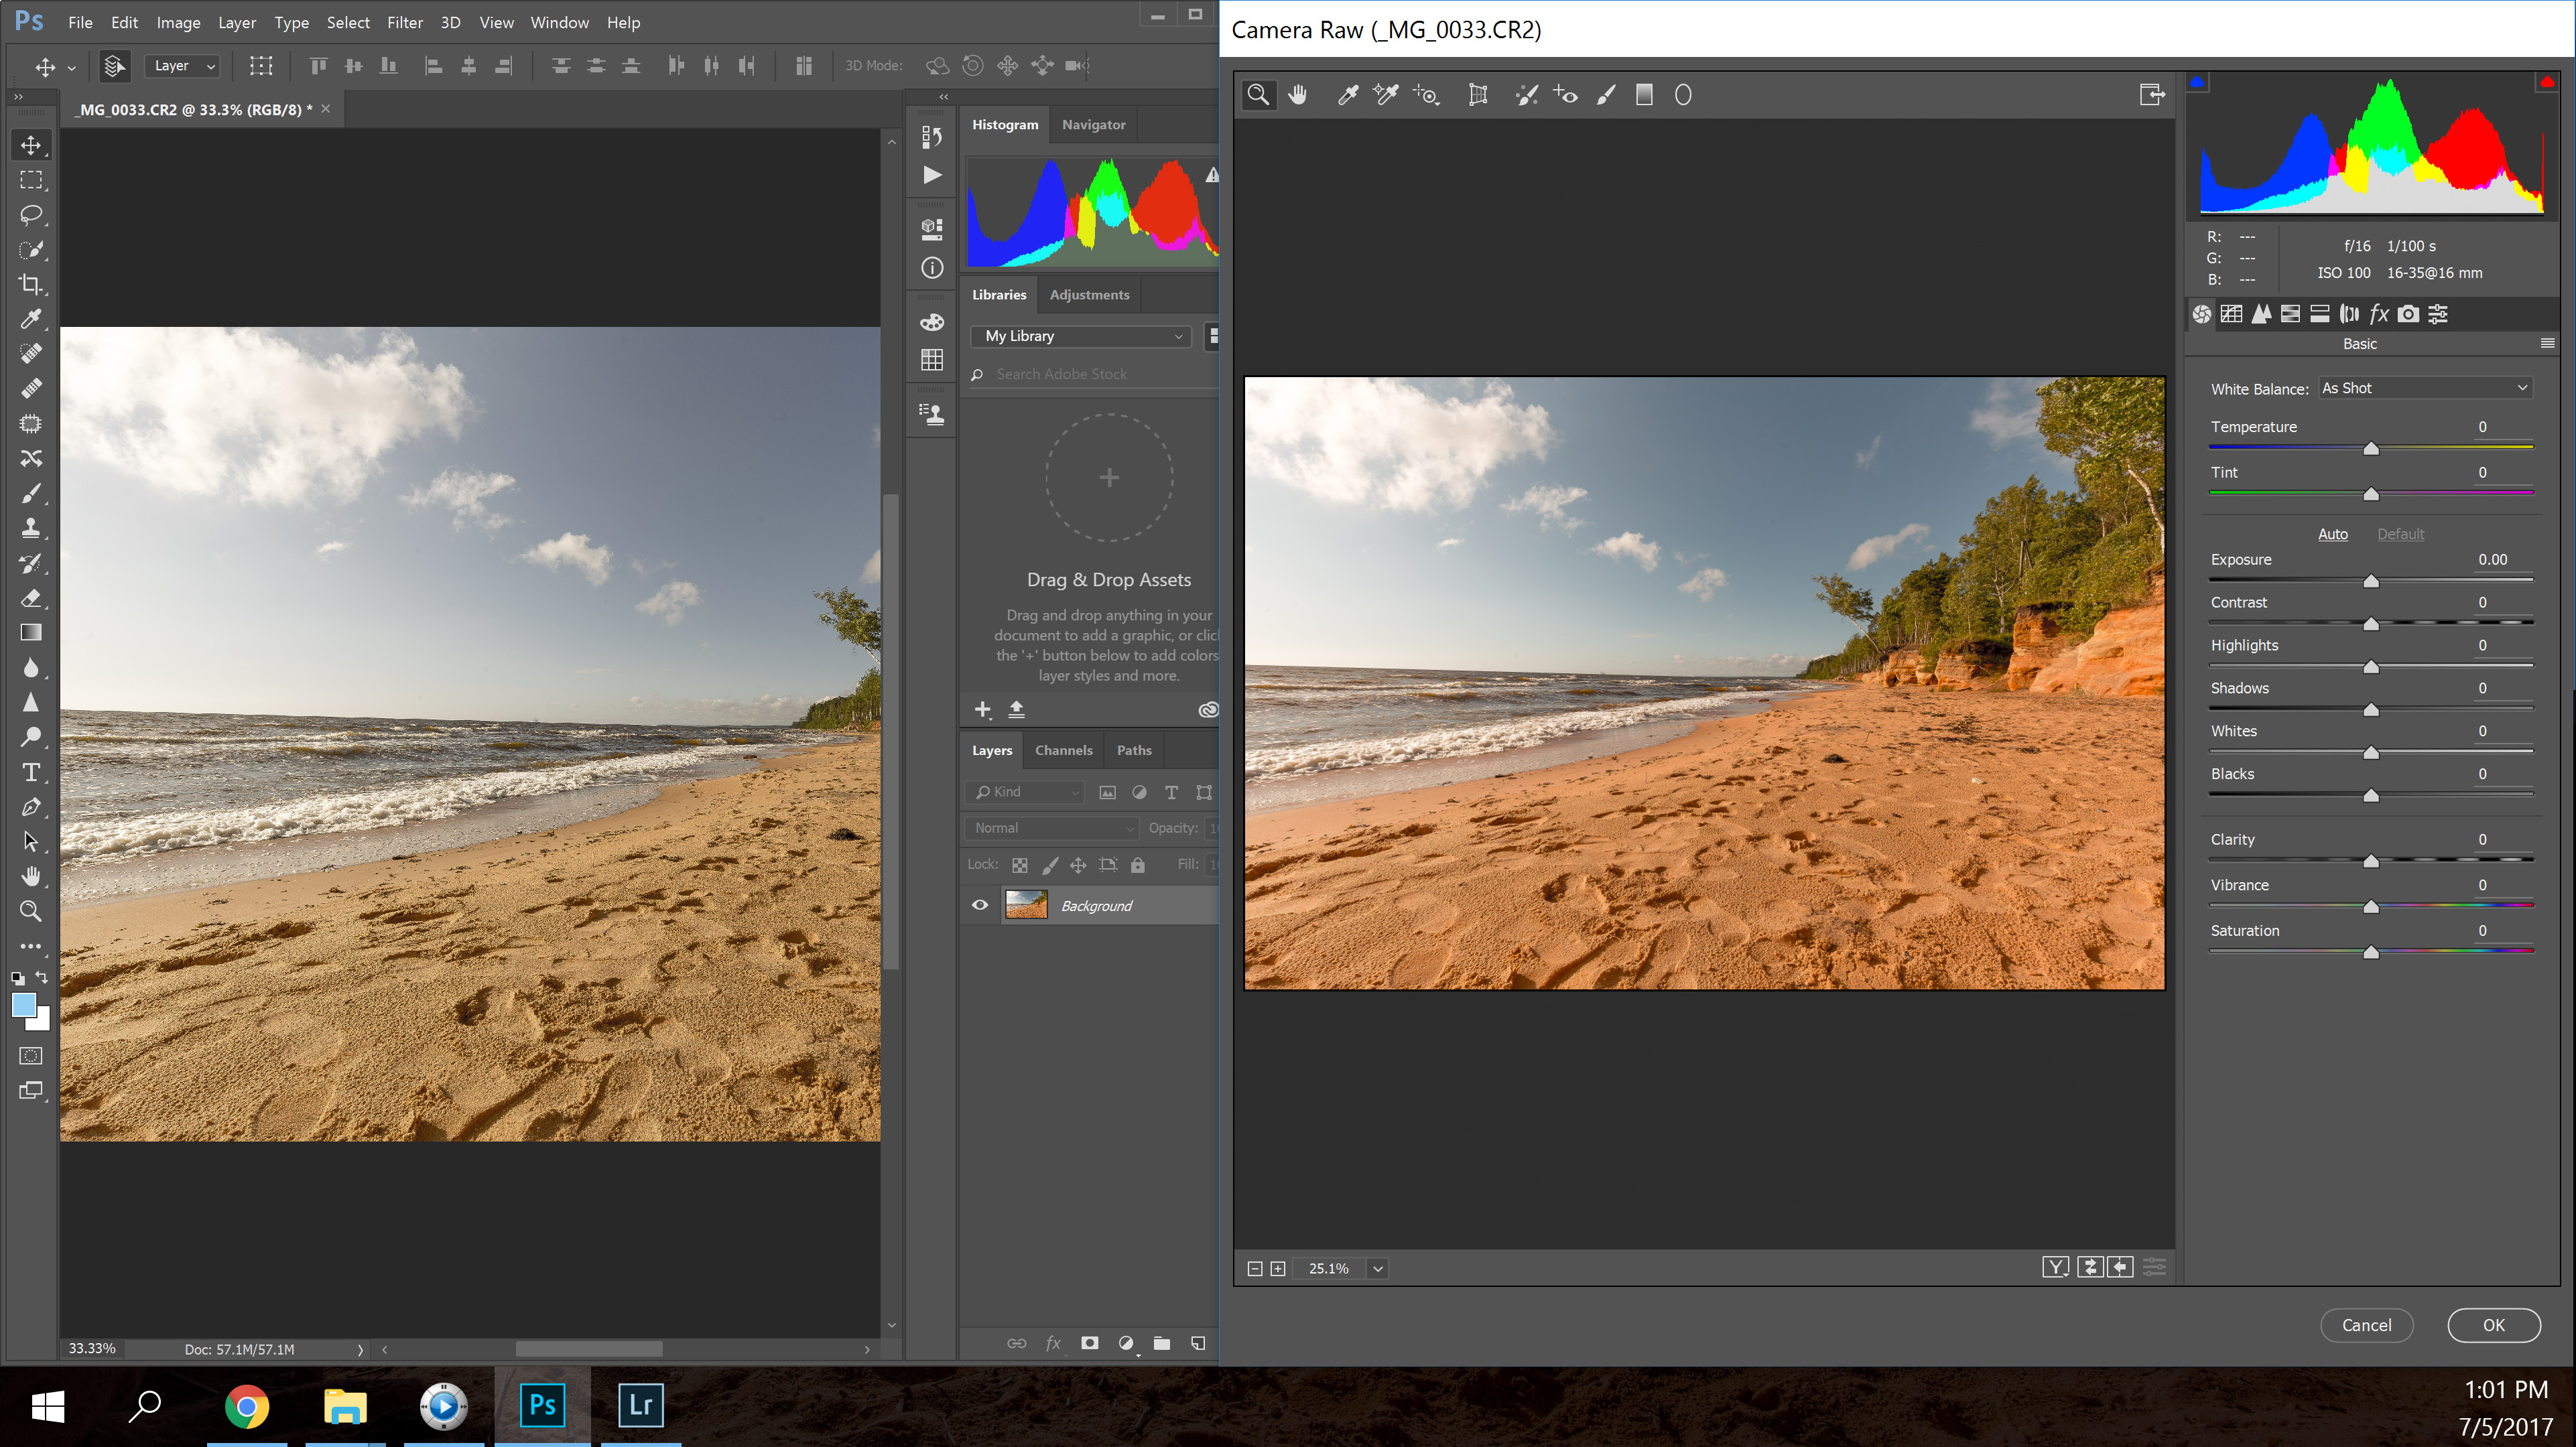
Task: Toggle Quick Mask mode in Photoshop
Action: (x=31, y=1056)
